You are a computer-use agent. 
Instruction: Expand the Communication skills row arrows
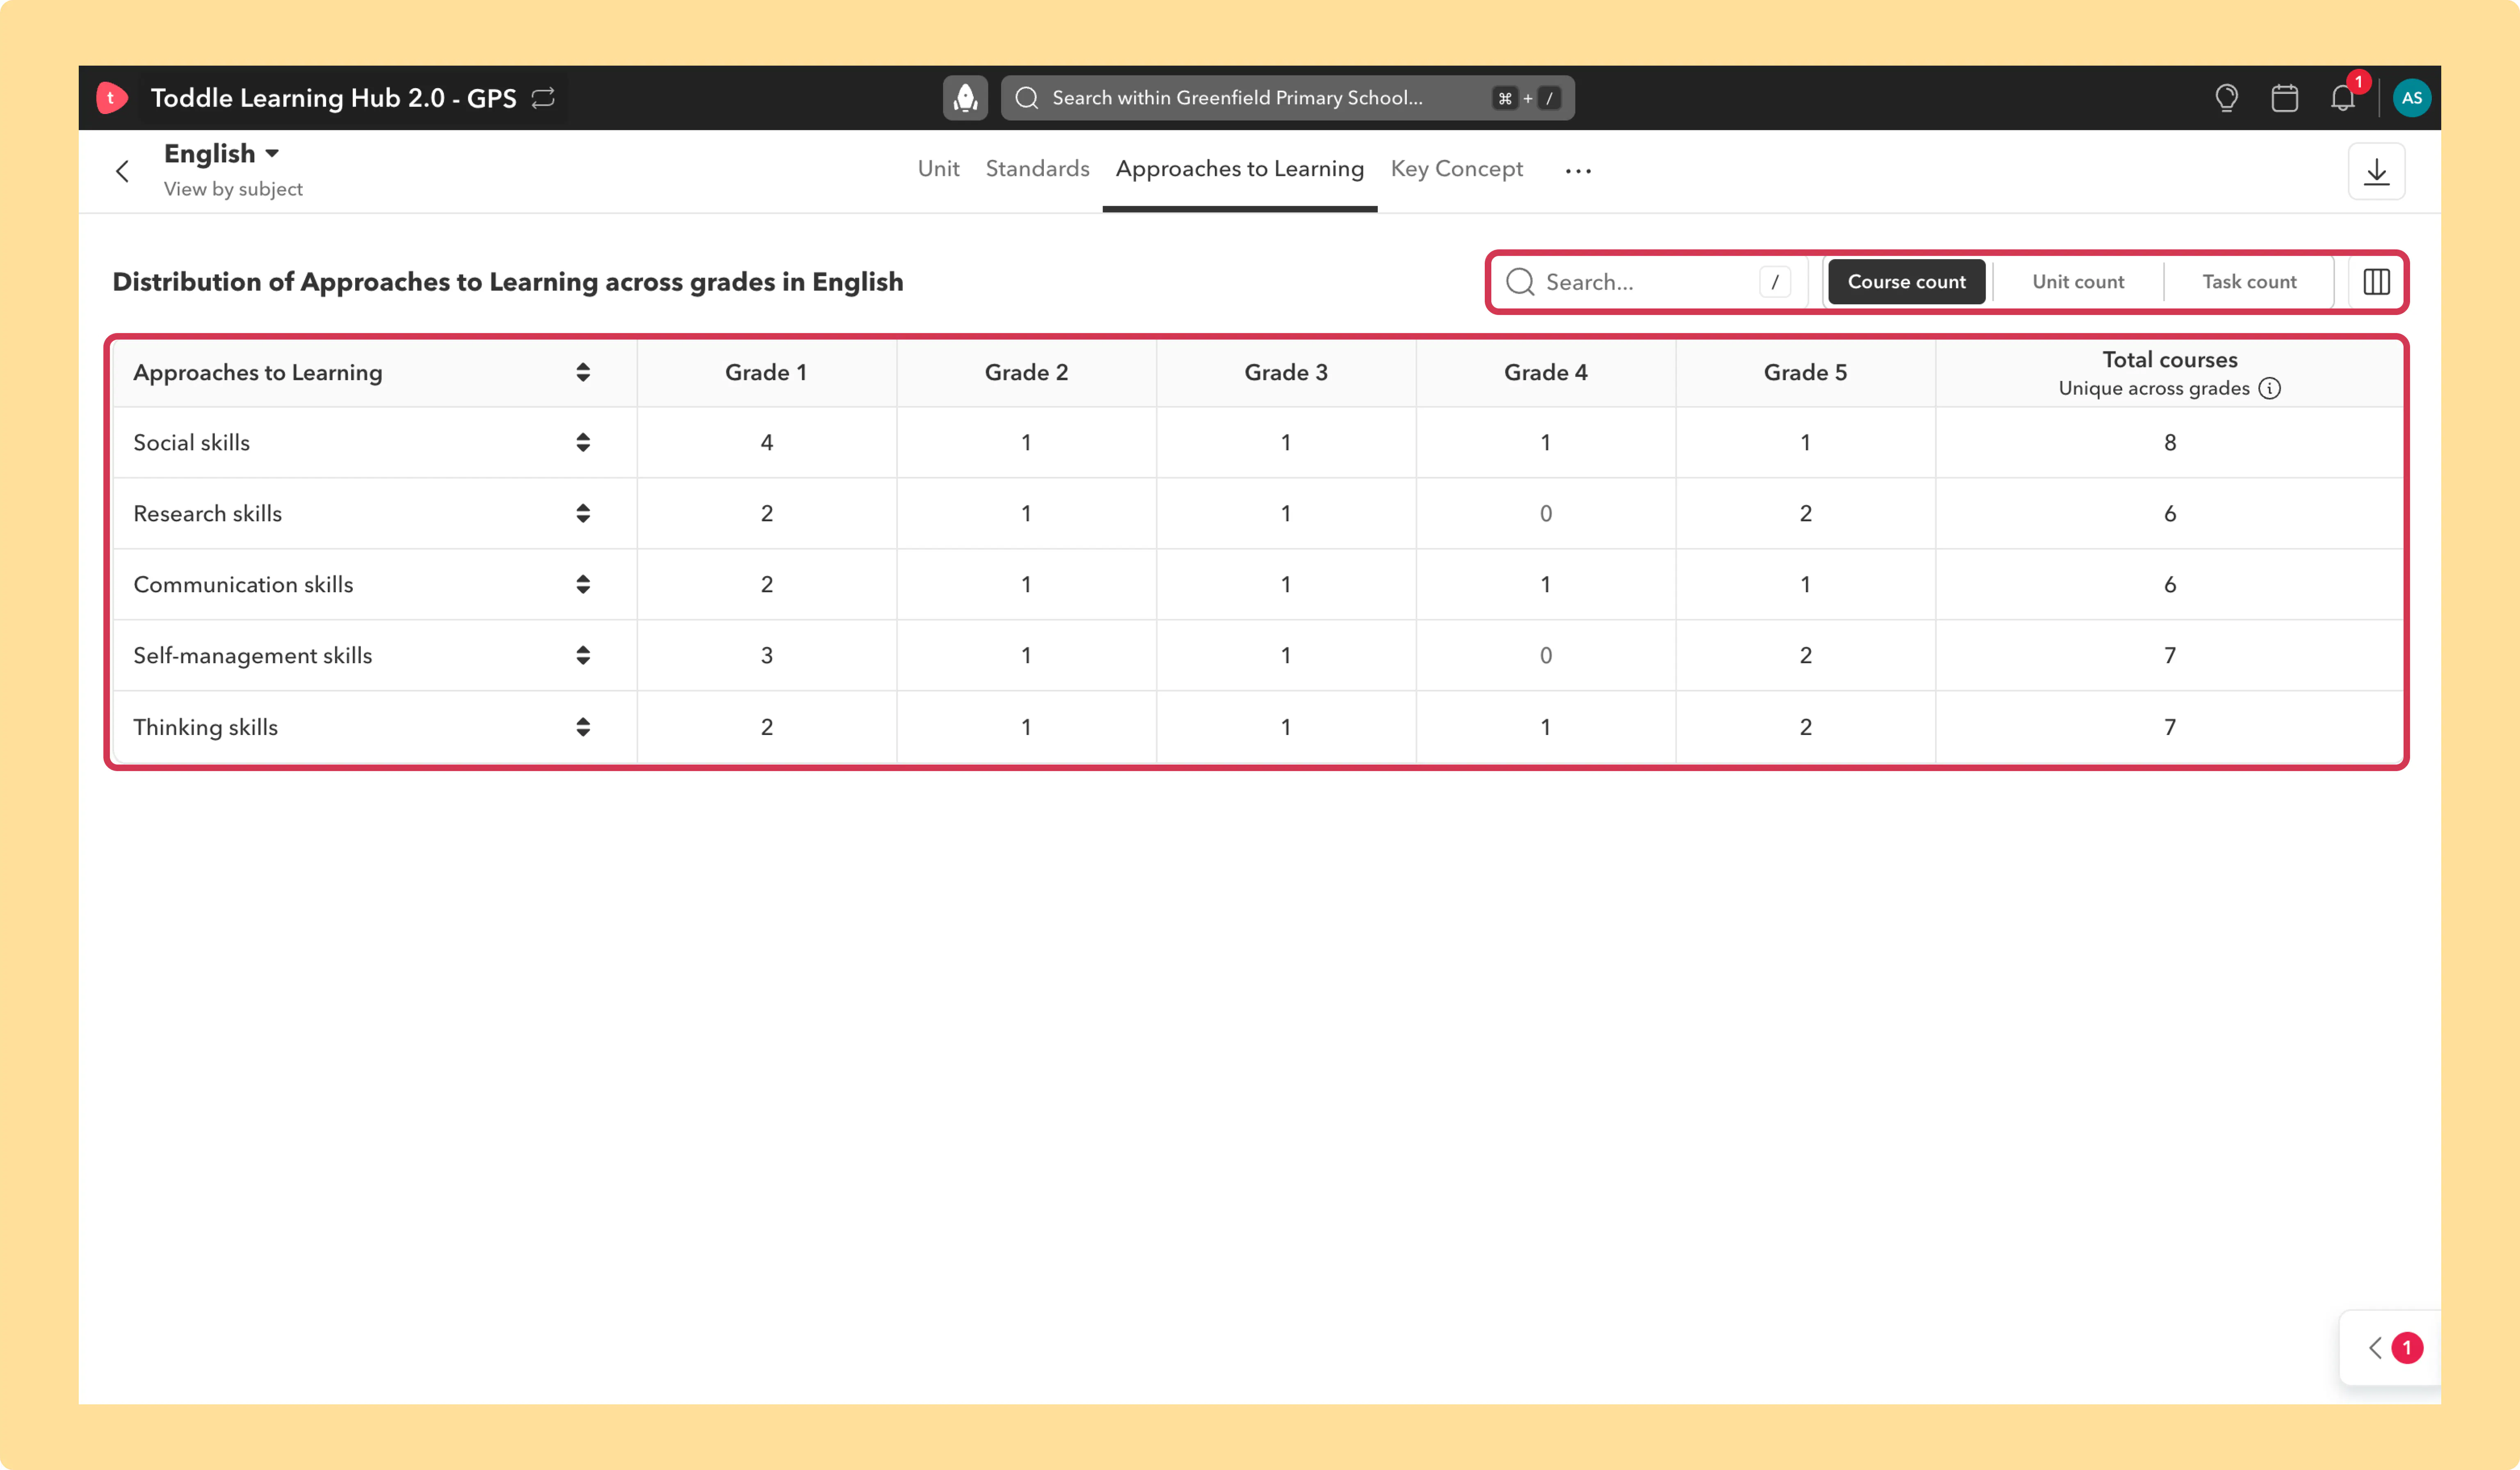(x=583, y=584)
